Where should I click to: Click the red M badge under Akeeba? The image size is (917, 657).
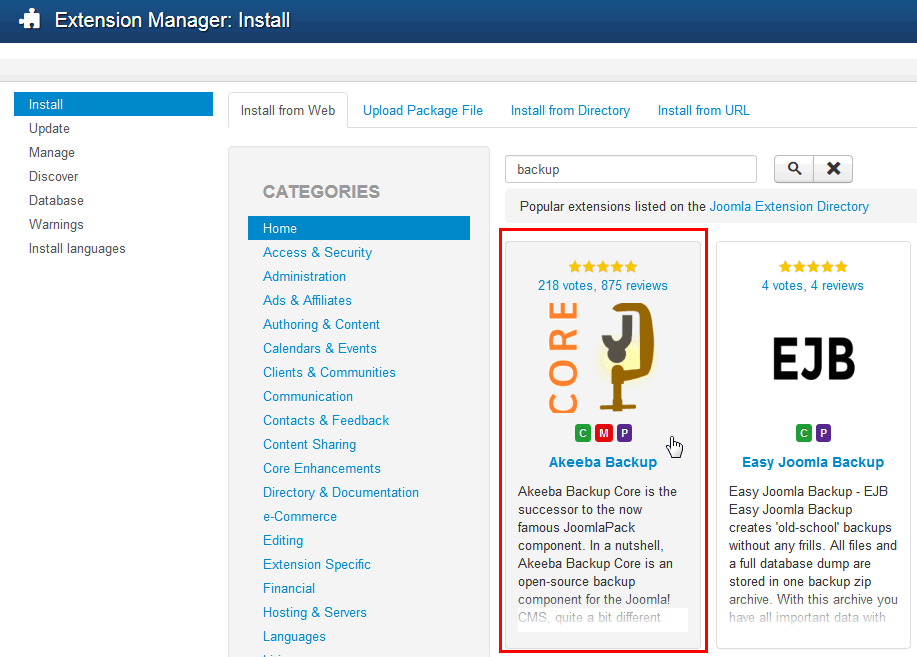[x=604, y=433]
